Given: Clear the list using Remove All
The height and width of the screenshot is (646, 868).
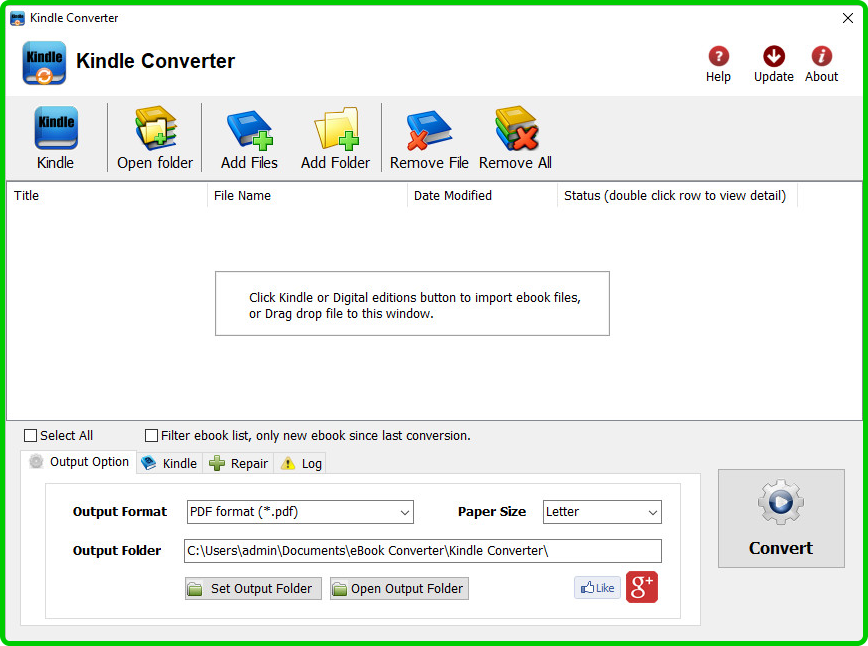Looking at the screenshot, I should (x=515, y=137).
